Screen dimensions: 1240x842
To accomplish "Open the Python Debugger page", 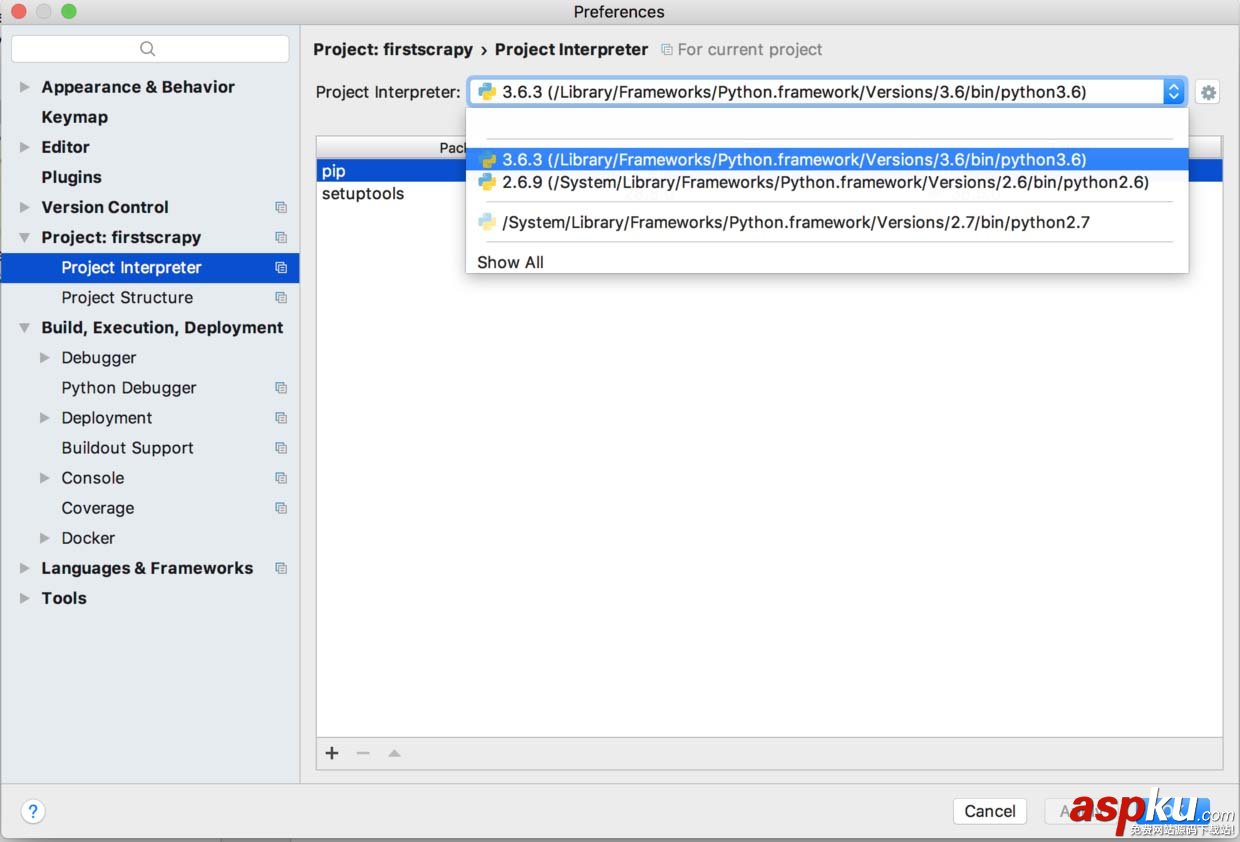I will 129,387.
